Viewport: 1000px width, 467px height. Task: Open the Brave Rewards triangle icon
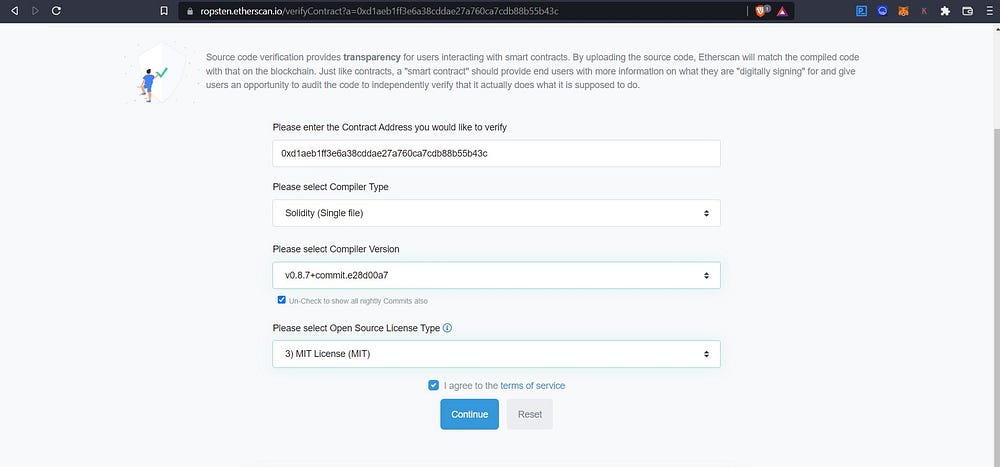coord(782,11)
